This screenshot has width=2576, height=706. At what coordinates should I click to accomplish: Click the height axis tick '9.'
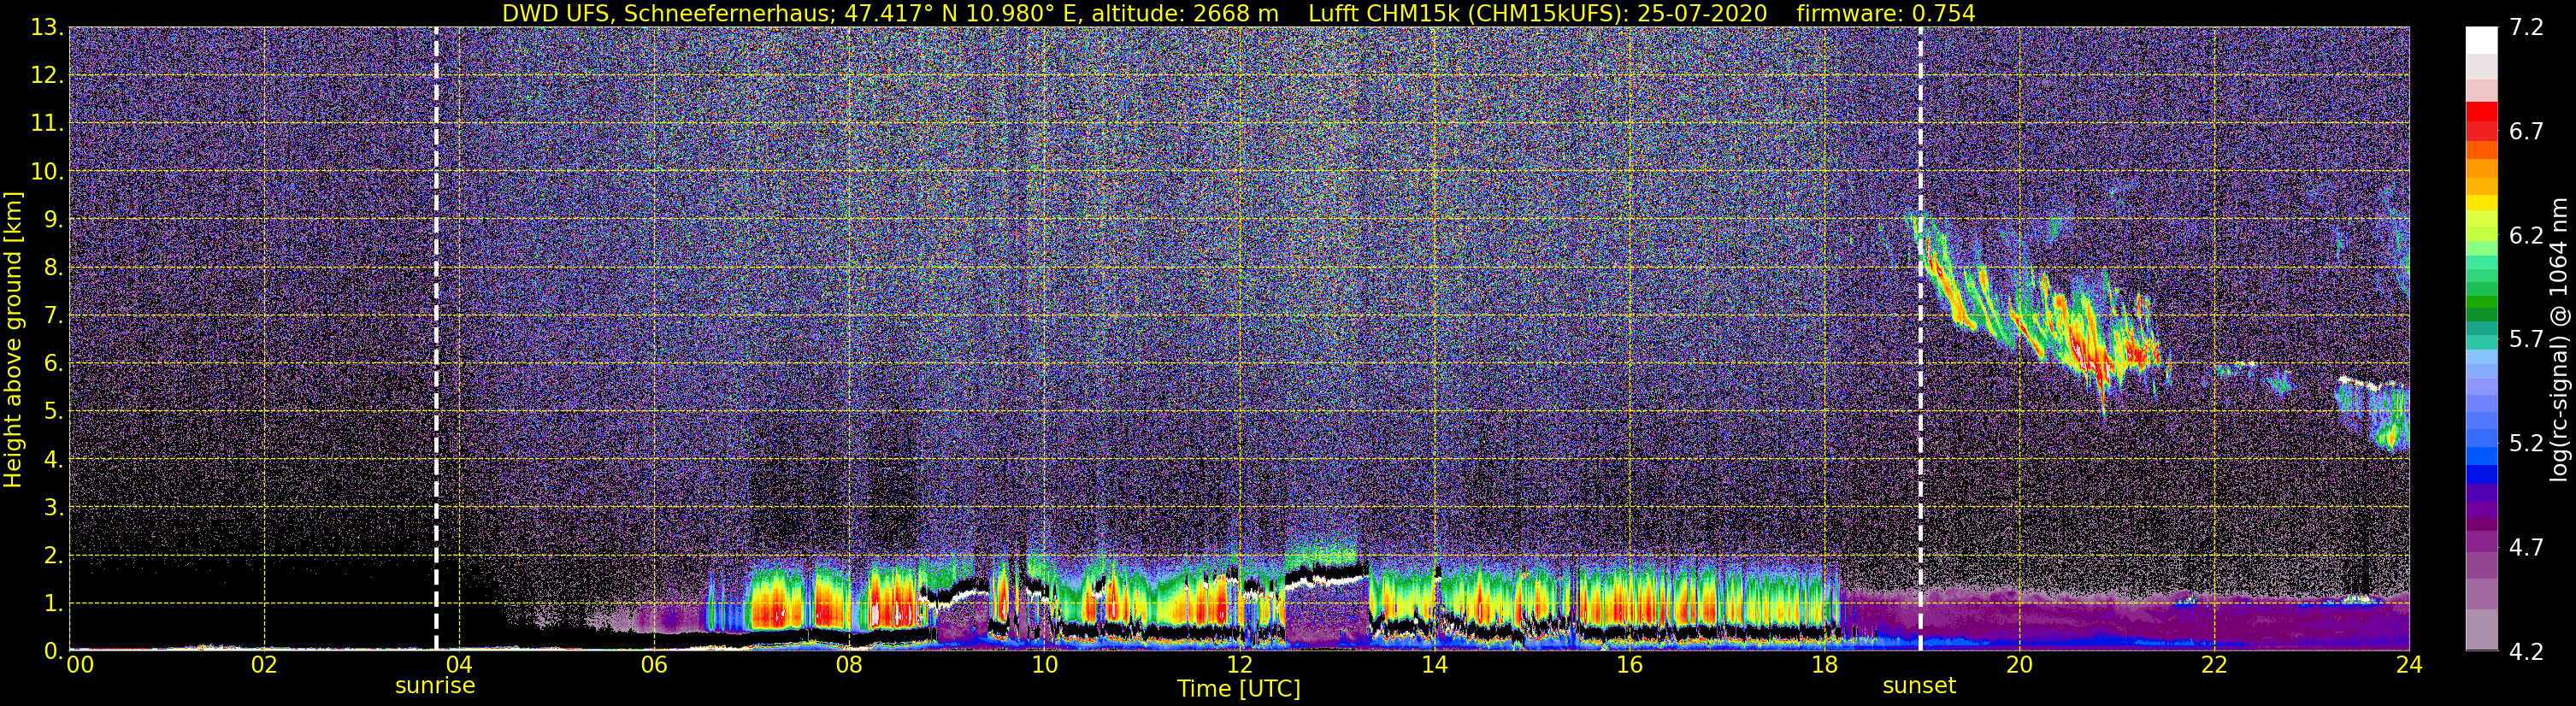coord(53,220)
